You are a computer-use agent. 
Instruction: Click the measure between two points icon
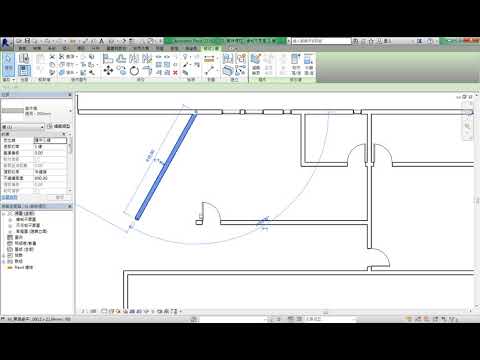(209, 70)
